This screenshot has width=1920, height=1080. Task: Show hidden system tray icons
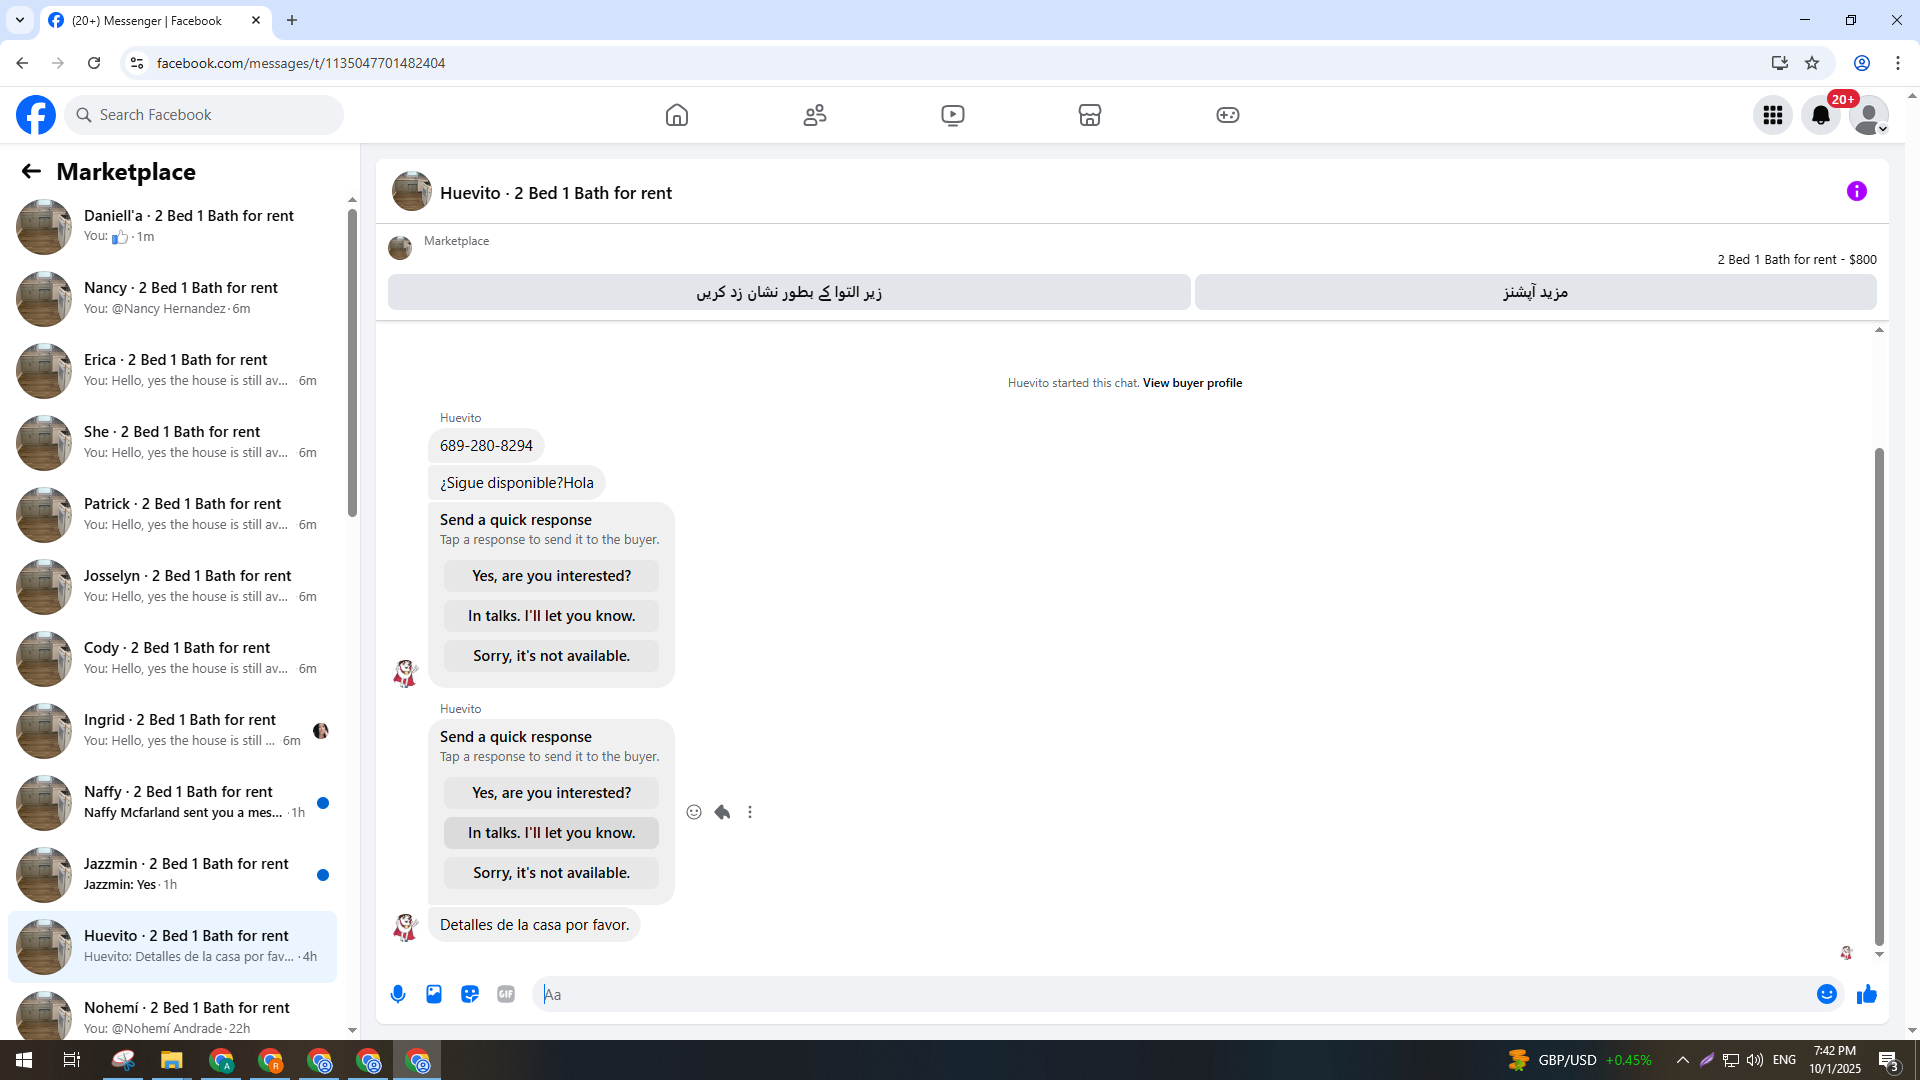1683,1060
